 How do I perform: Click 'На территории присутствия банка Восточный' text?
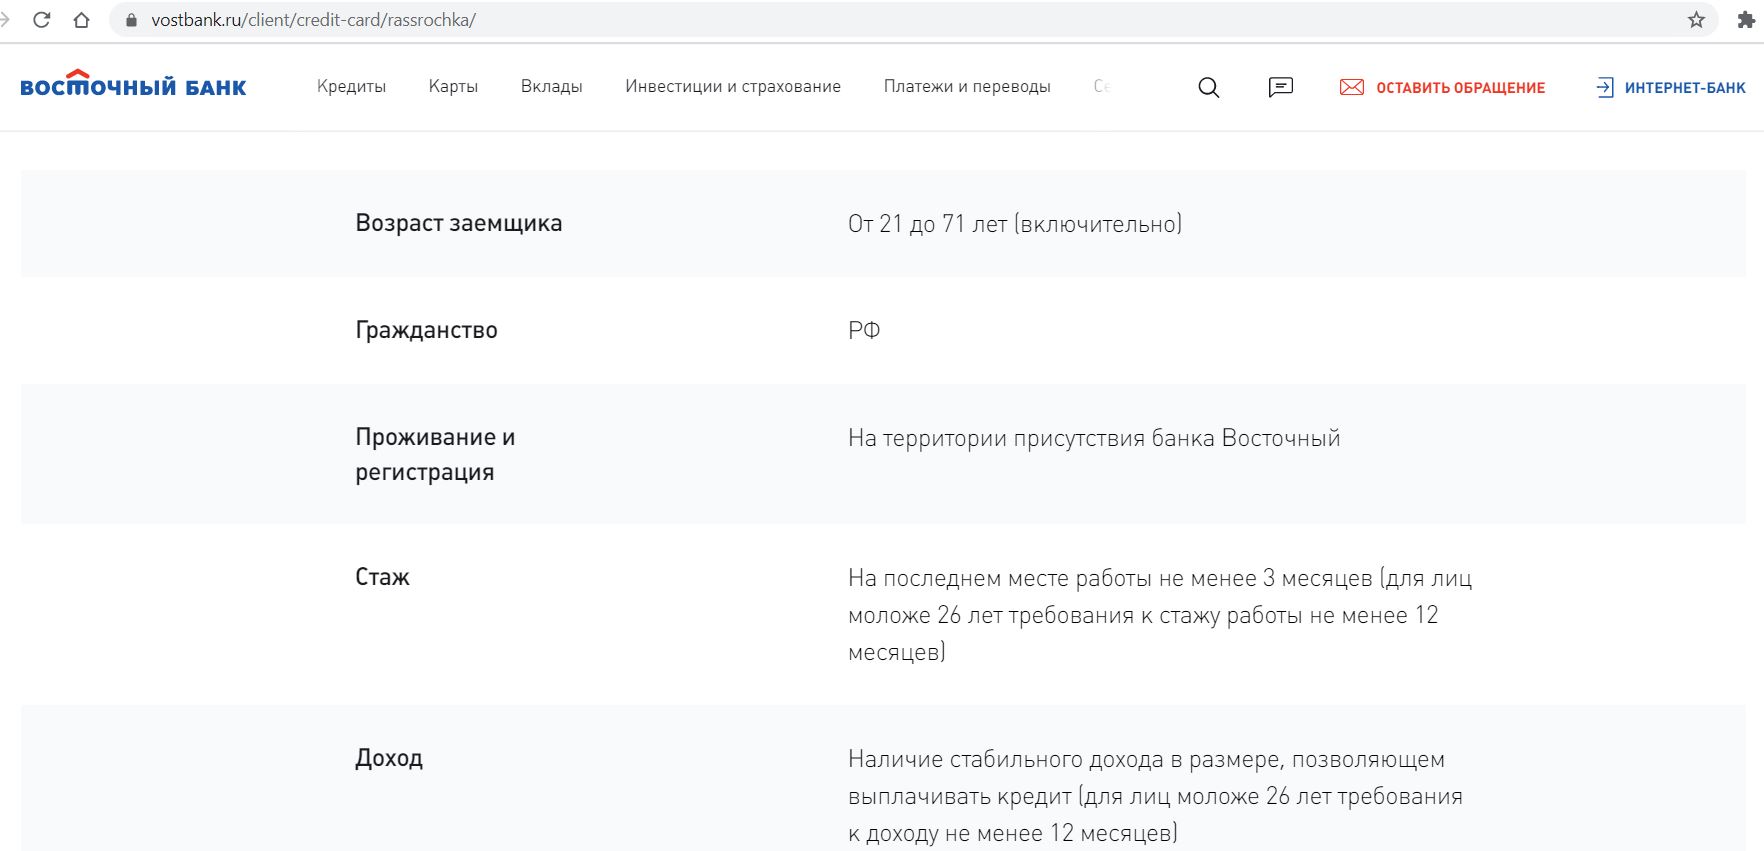(1094, 438)
